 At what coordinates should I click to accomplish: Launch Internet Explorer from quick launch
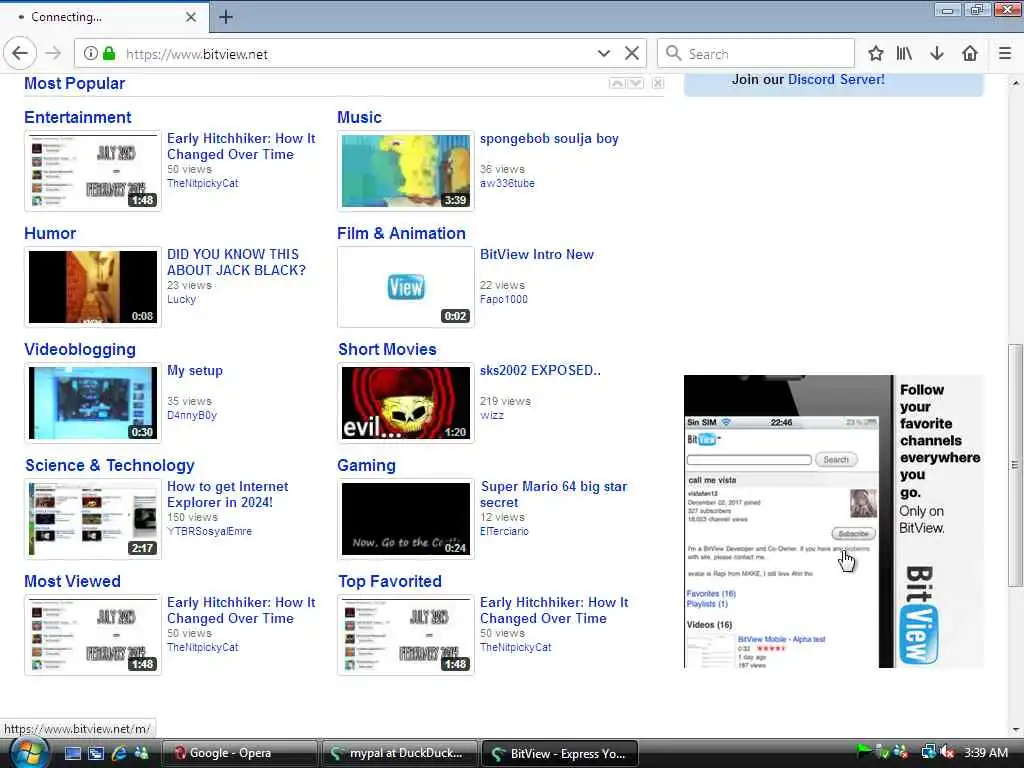point(119,753)
